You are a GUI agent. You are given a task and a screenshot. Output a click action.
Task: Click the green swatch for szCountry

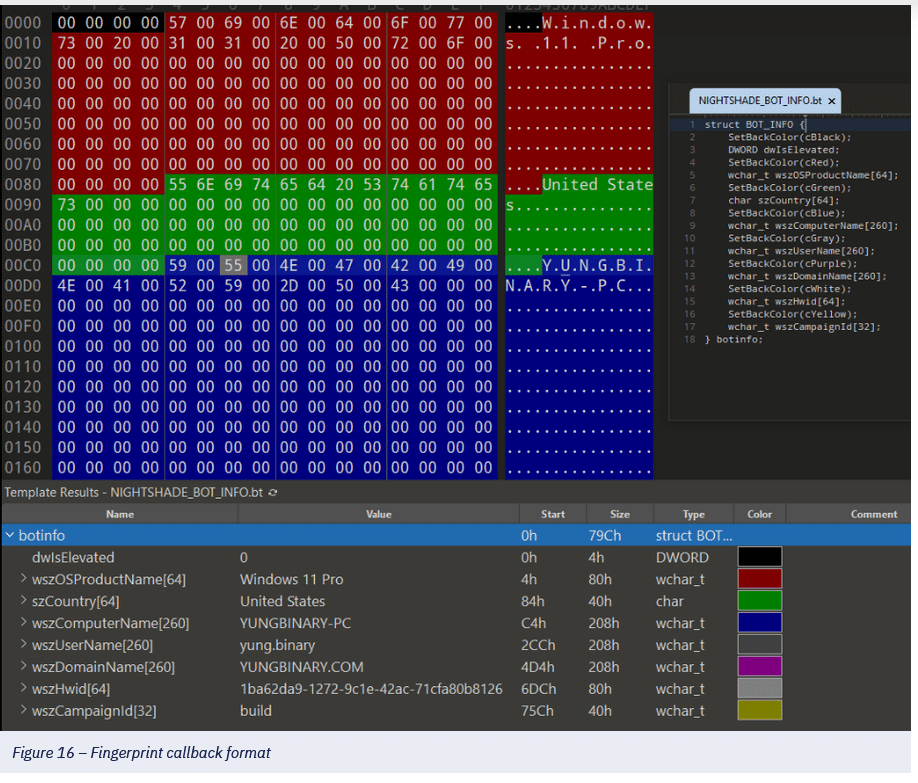click(759, 601)
